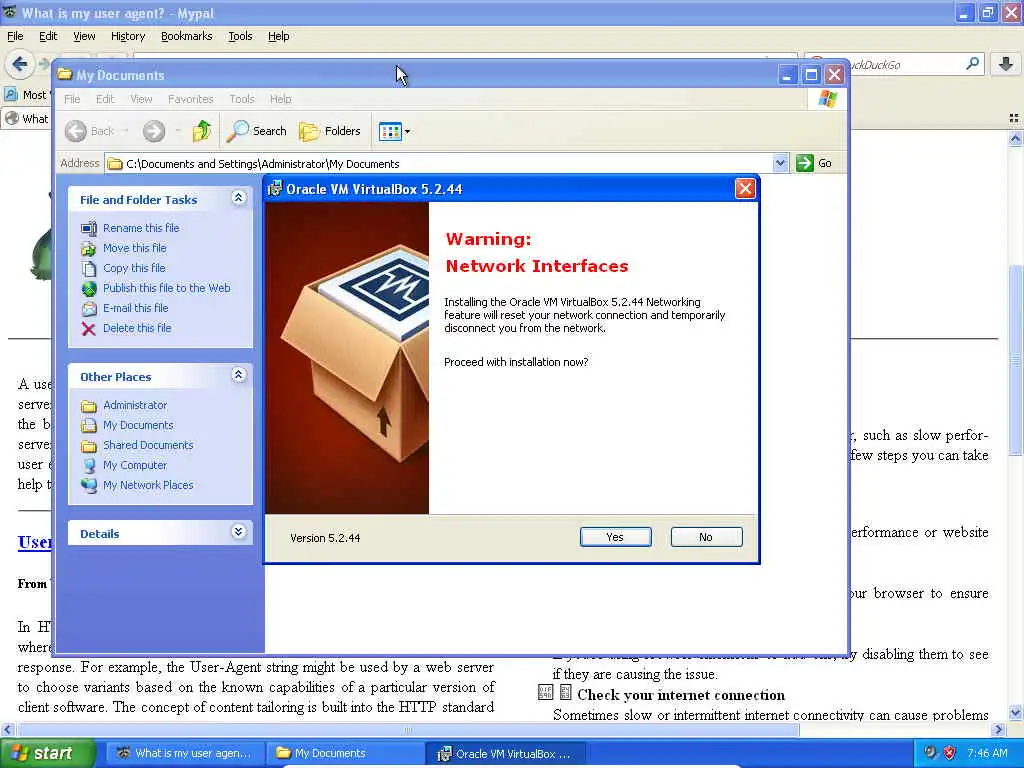Confirm installation with the Yes button
This screenshot has width=1024, height=768.
pos(615,537)
